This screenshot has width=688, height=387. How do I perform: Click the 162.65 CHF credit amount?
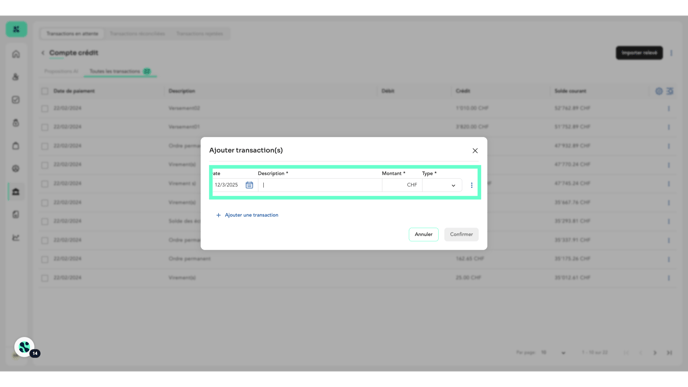point(469,259)
